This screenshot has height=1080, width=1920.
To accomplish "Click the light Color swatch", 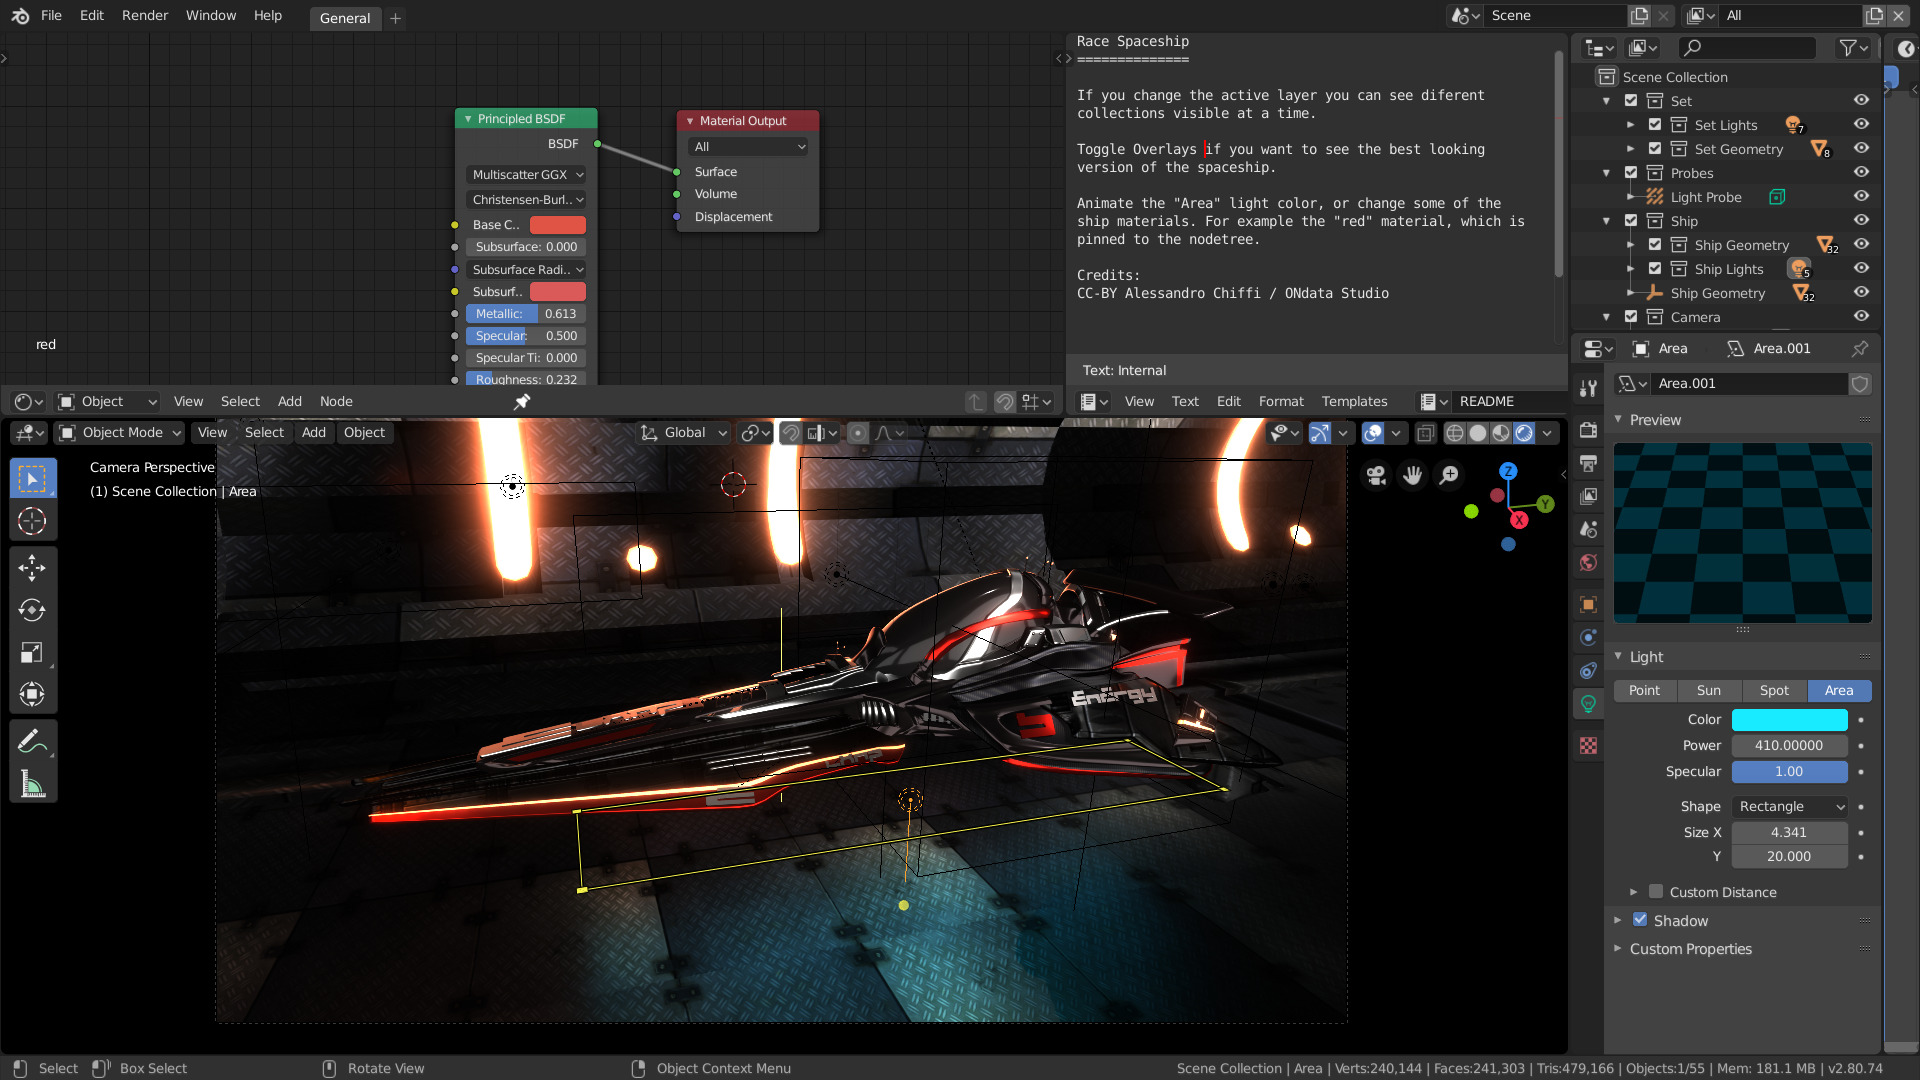I will coord(1789,719).
